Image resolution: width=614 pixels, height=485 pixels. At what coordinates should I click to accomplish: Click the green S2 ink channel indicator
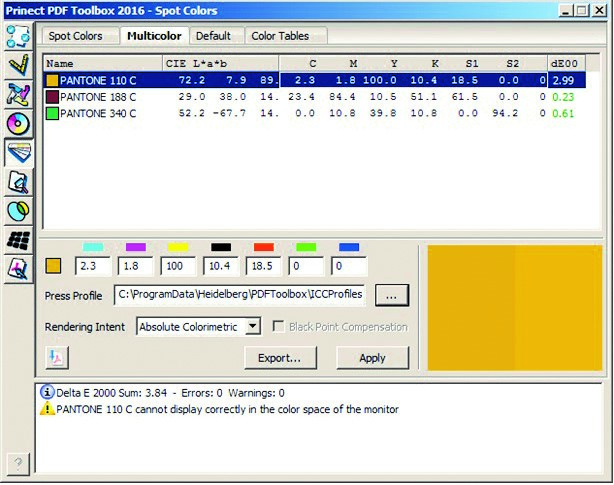[306, 247]
